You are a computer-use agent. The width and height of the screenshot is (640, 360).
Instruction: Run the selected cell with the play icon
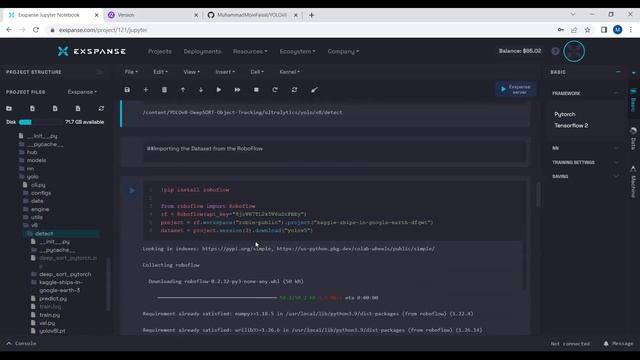[219, 90]
